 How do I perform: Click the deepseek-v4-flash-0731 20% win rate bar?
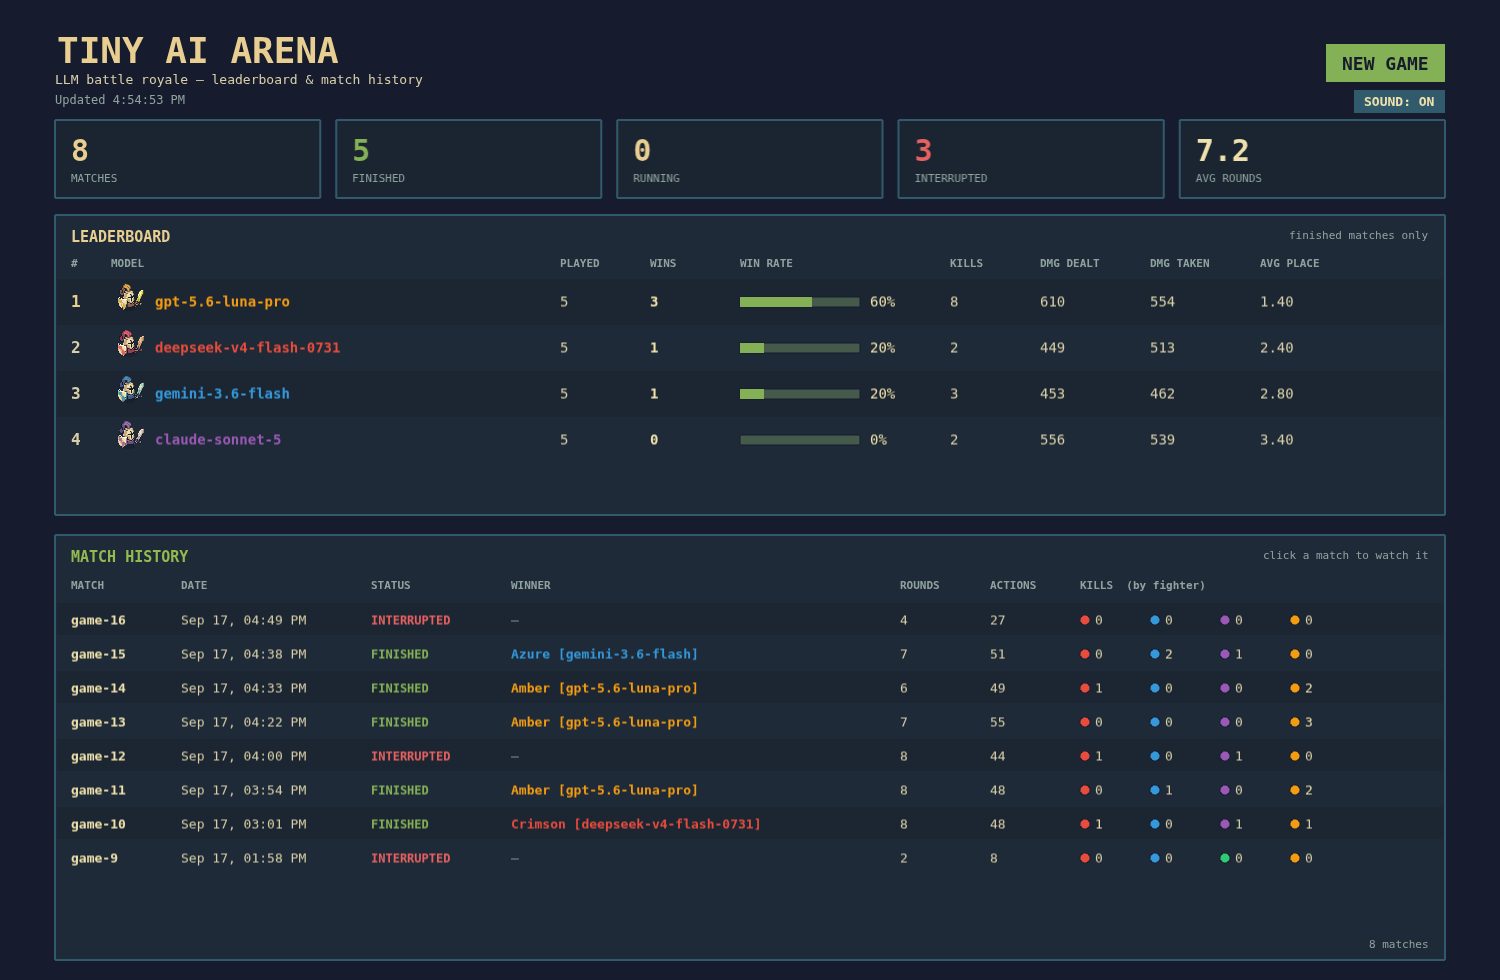pyautogui.click(x=799, y=348)
